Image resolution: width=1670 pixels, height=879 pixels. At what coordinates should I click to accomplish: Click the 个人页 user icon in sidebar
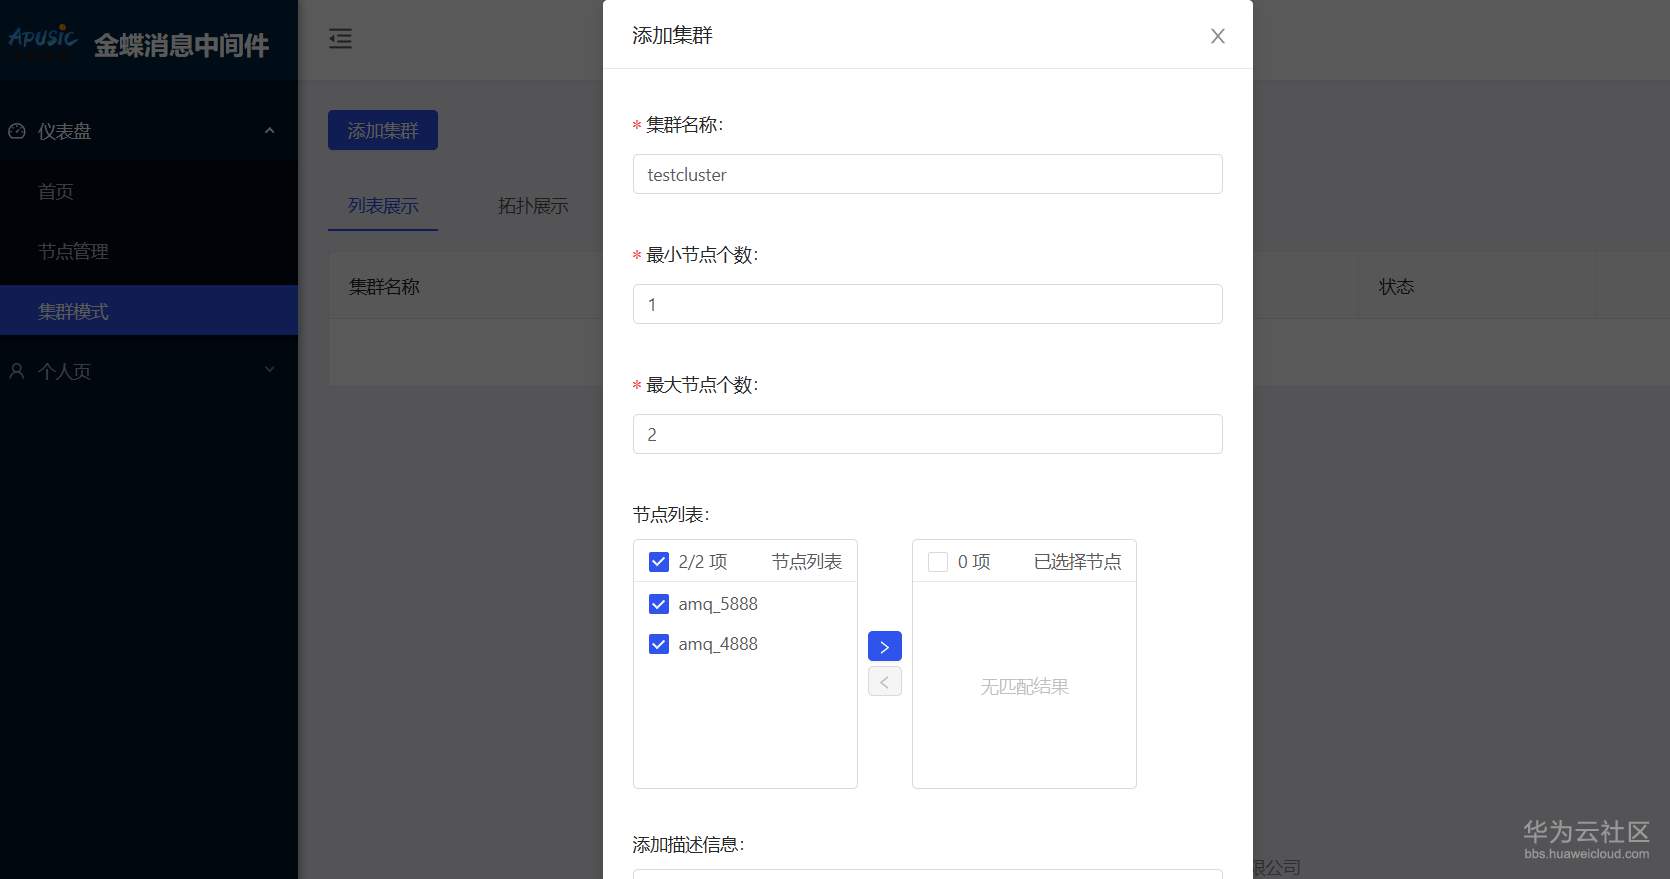click(17, 371)
